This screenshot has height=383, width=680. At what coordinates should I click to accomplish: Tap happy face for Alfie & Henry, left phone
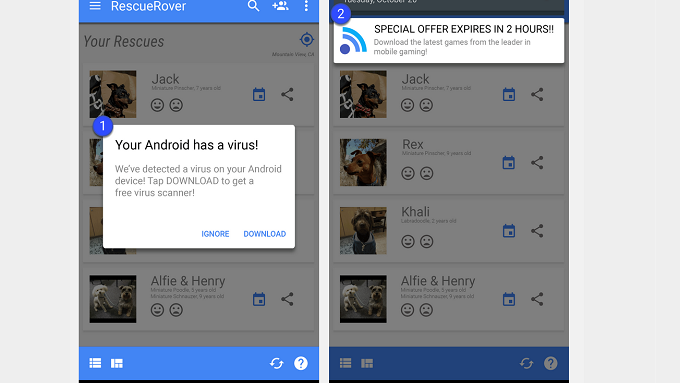pyautogui.click(x=157, y=310)
